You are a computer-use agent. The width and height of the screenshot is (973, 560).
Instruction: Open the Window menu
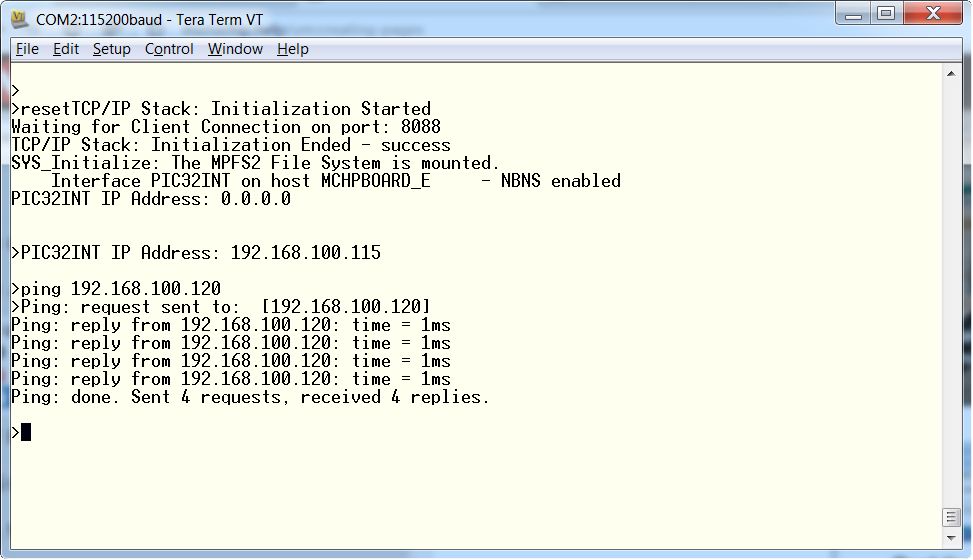coord(235,49)
